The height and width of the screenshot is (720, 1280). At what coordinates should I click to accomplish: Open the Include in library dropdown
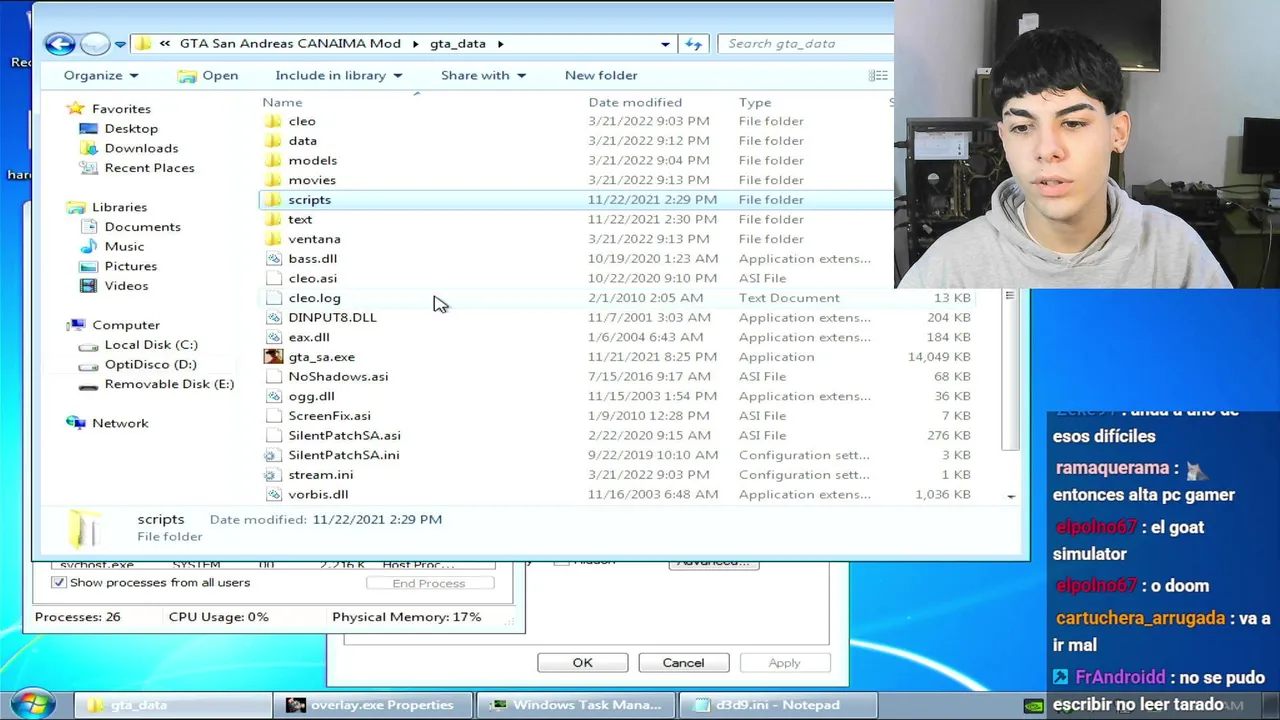(x=338, y=75)
